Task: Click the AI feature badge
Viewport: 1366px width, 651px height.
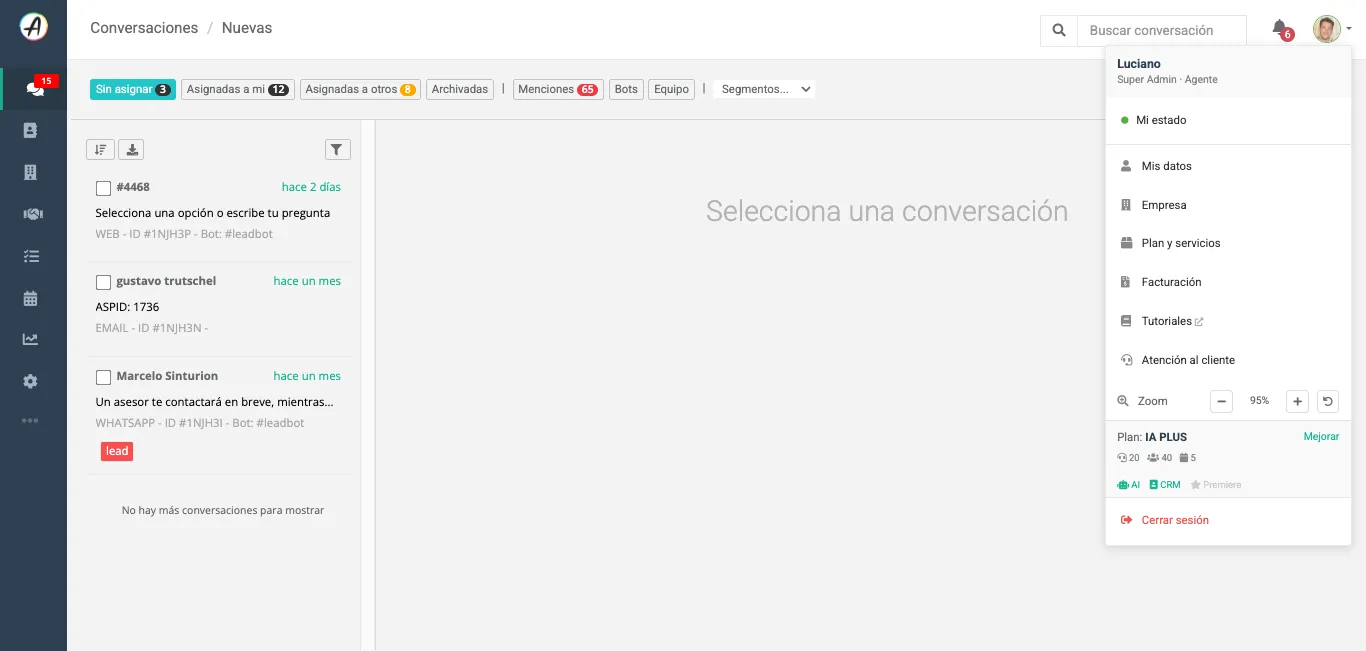Action: [x=1129, y=484]
